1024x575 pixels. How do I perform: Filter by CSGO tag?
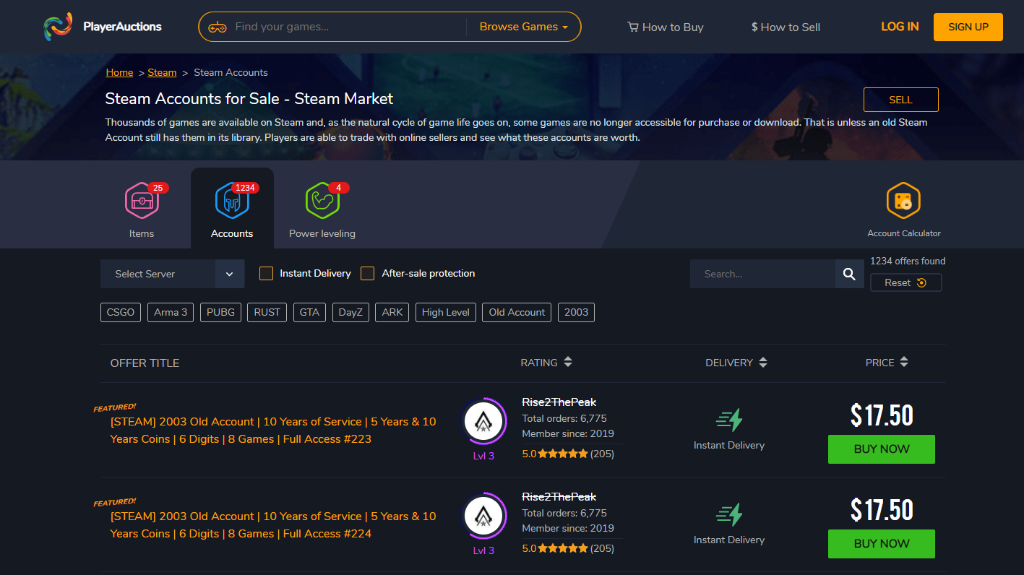point(120,312)
